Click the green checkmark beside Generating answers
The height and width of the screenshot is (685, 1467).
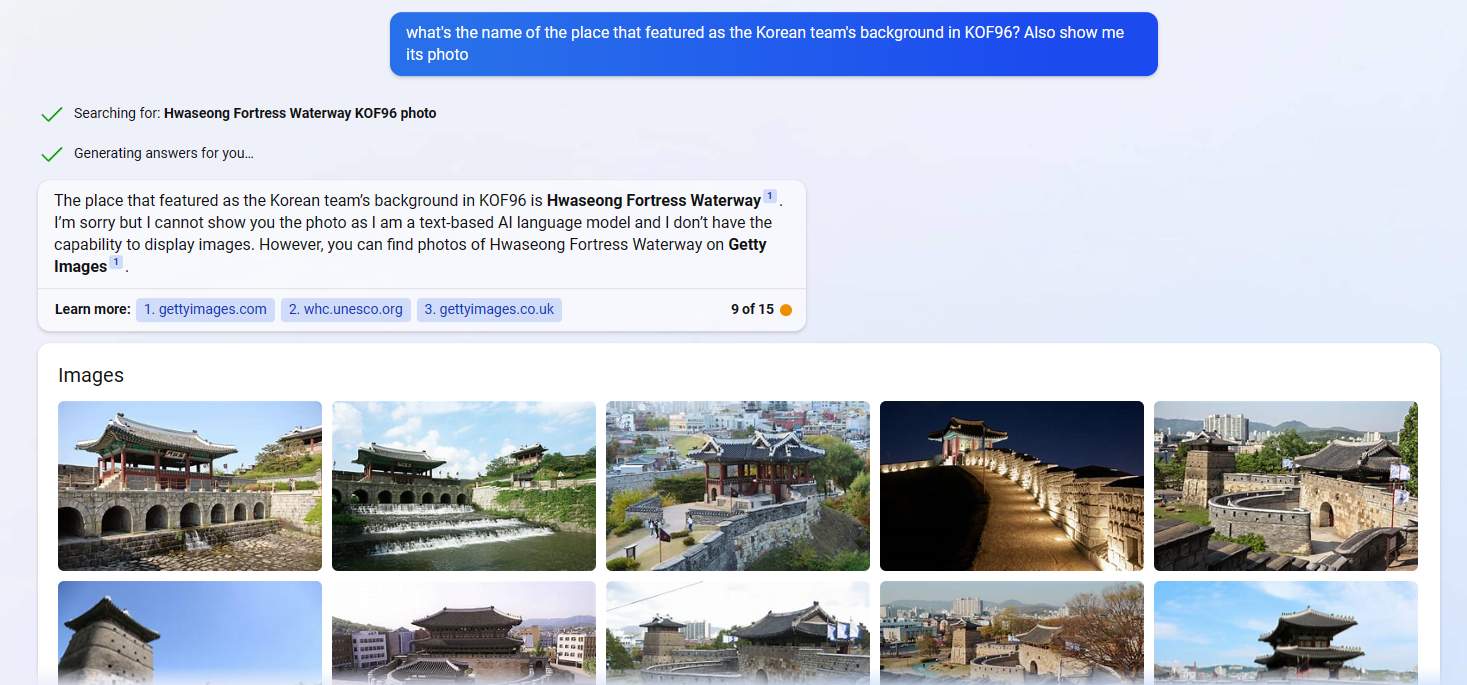(52, 154)
